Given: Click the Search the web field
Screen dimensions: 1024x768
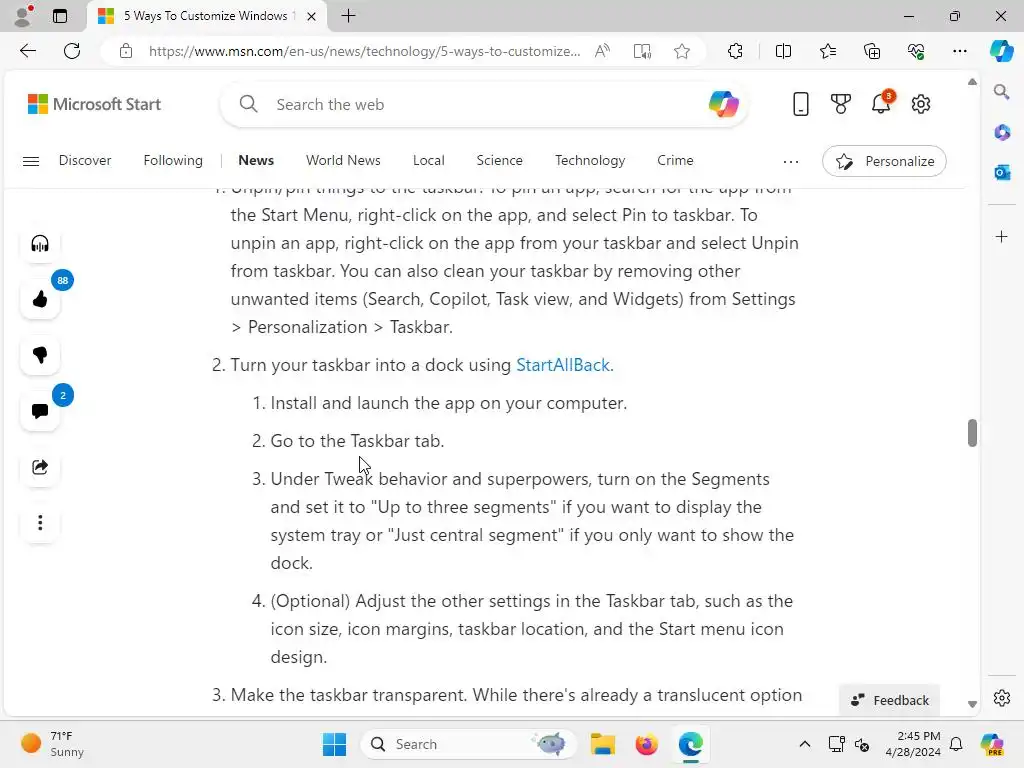Looking at the screenshot, I should 483,104.
